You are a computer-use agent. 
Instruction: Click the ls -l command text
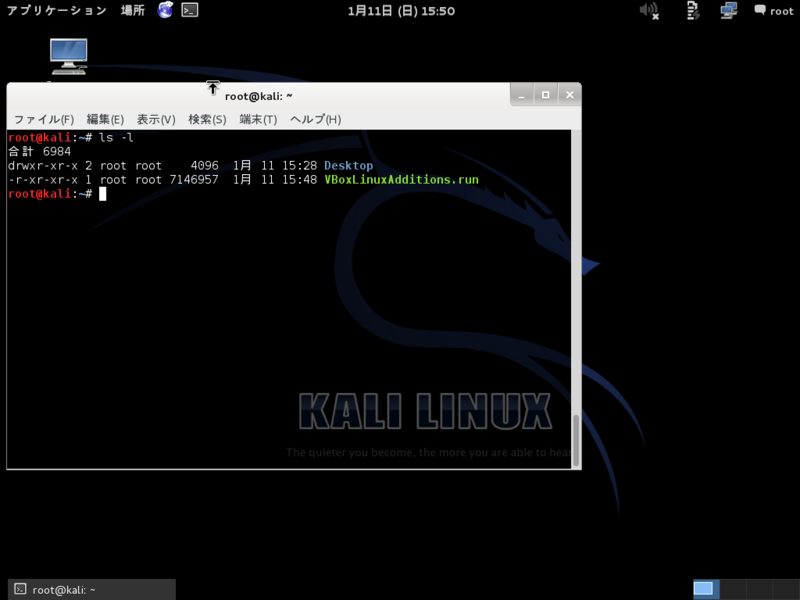pyautogui.click(x=116, y=137)
